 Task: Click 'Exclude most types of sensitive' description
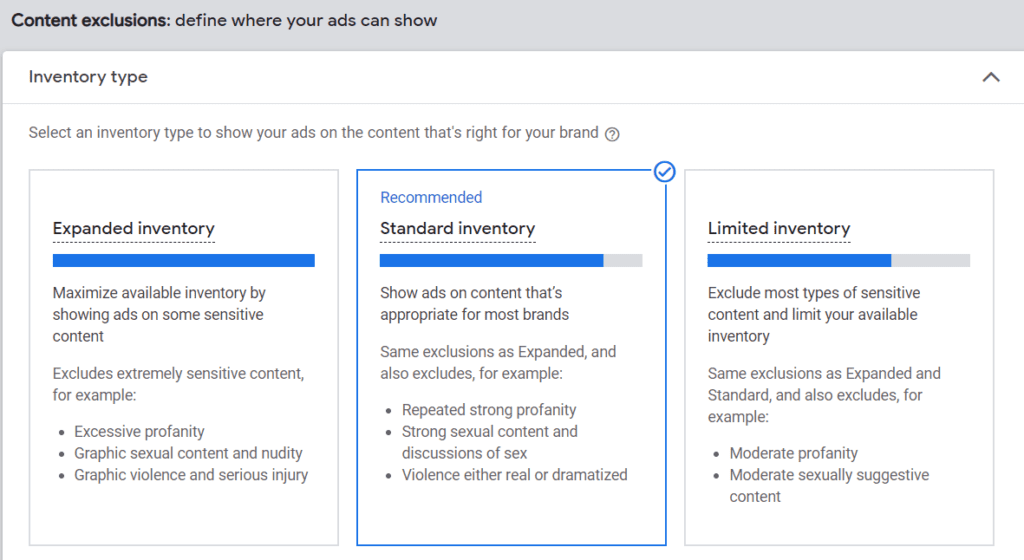pyautogui.click(x=814, y=315)
